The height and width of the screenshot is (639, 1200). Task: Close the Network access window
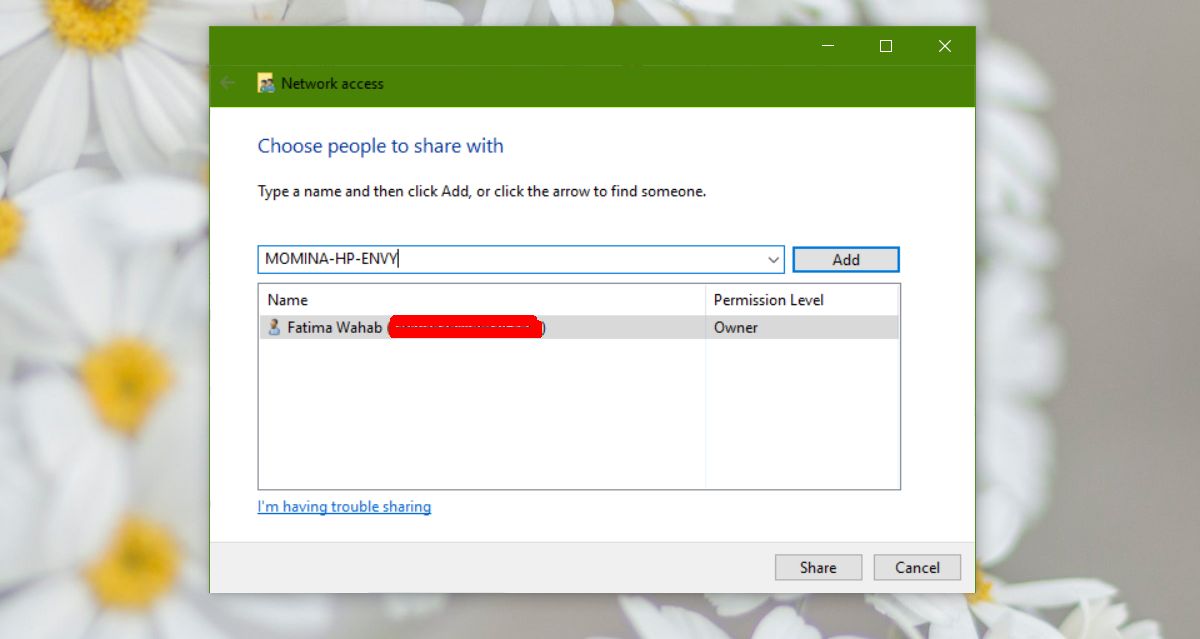click(x=945, y=46)
